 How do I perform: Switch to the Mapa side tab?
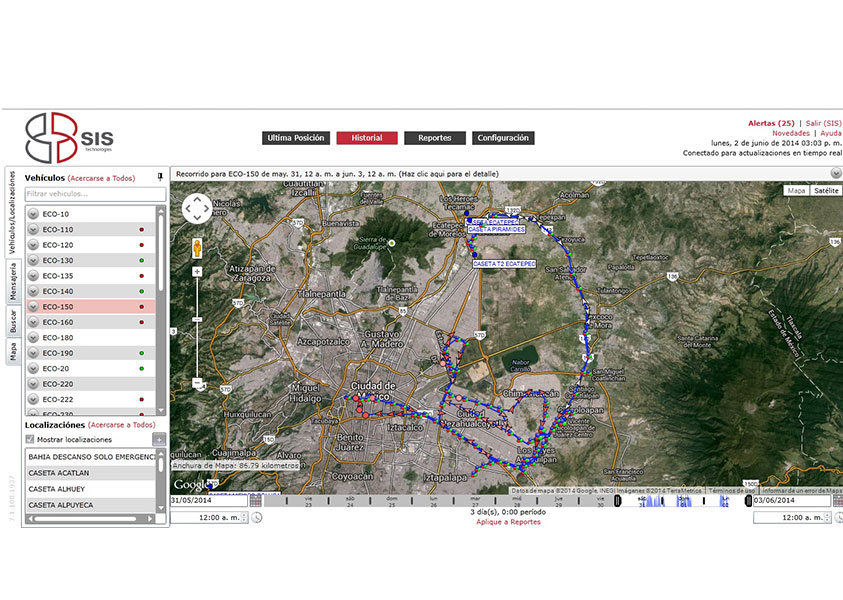(13, 351)
